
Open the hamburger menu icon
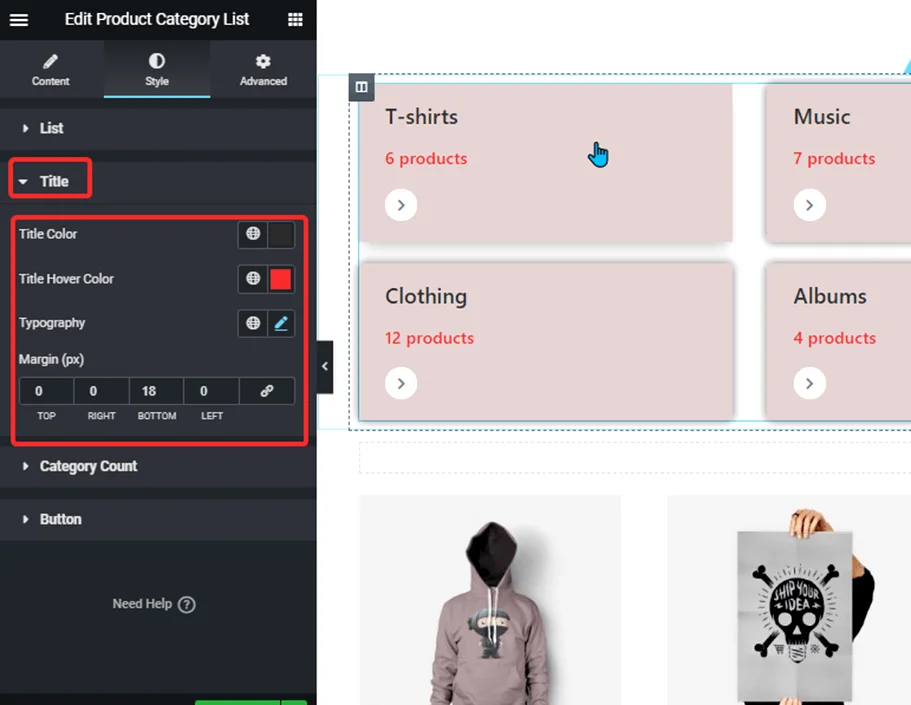19,19
